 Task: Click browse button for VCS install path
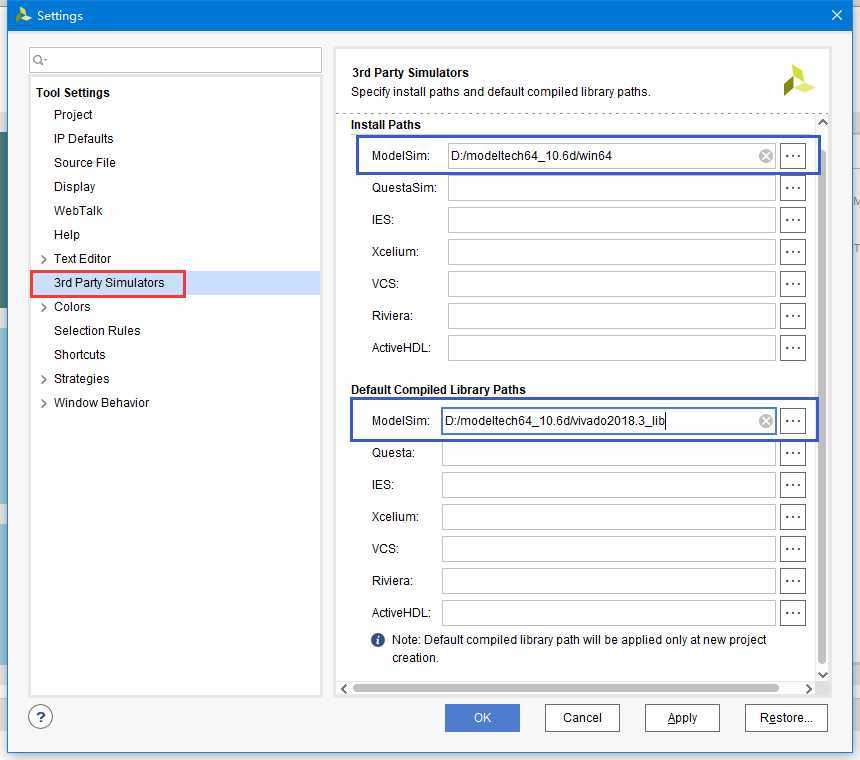coord(793,284)
